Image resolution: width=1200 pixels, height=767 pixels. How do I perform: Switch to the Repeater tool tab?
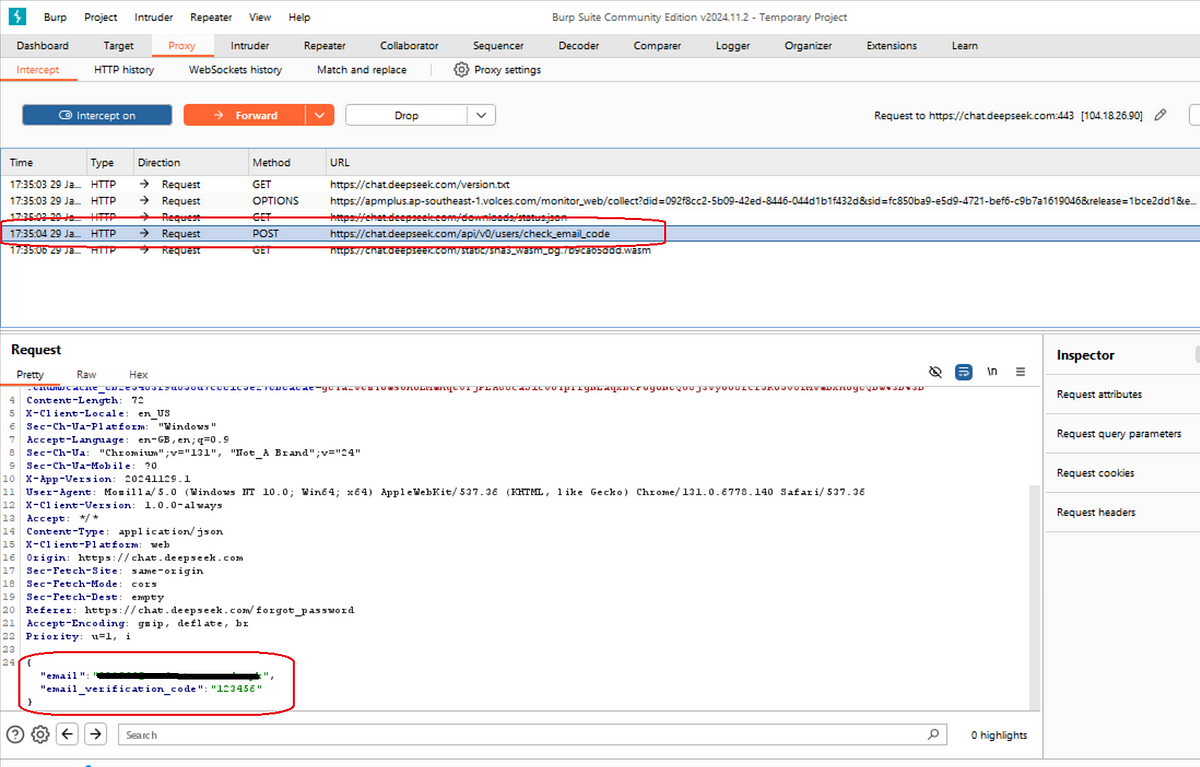tap(325, 45)
